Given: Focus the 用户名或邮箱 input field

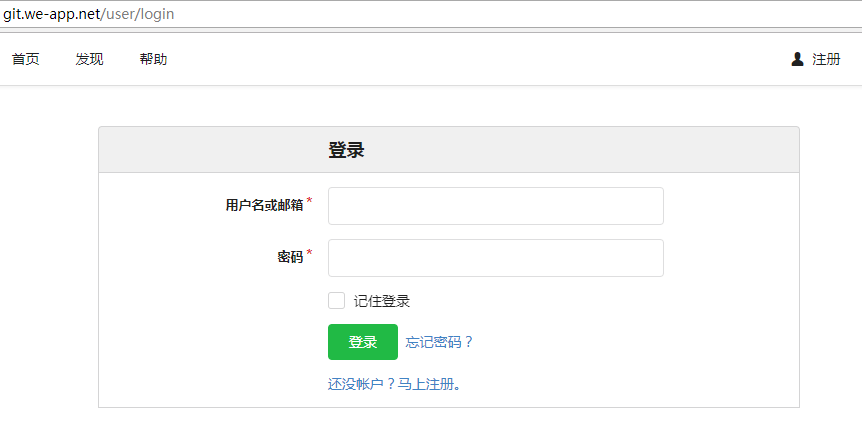Looking at the screenshot, I should click(x=495, y=206).
